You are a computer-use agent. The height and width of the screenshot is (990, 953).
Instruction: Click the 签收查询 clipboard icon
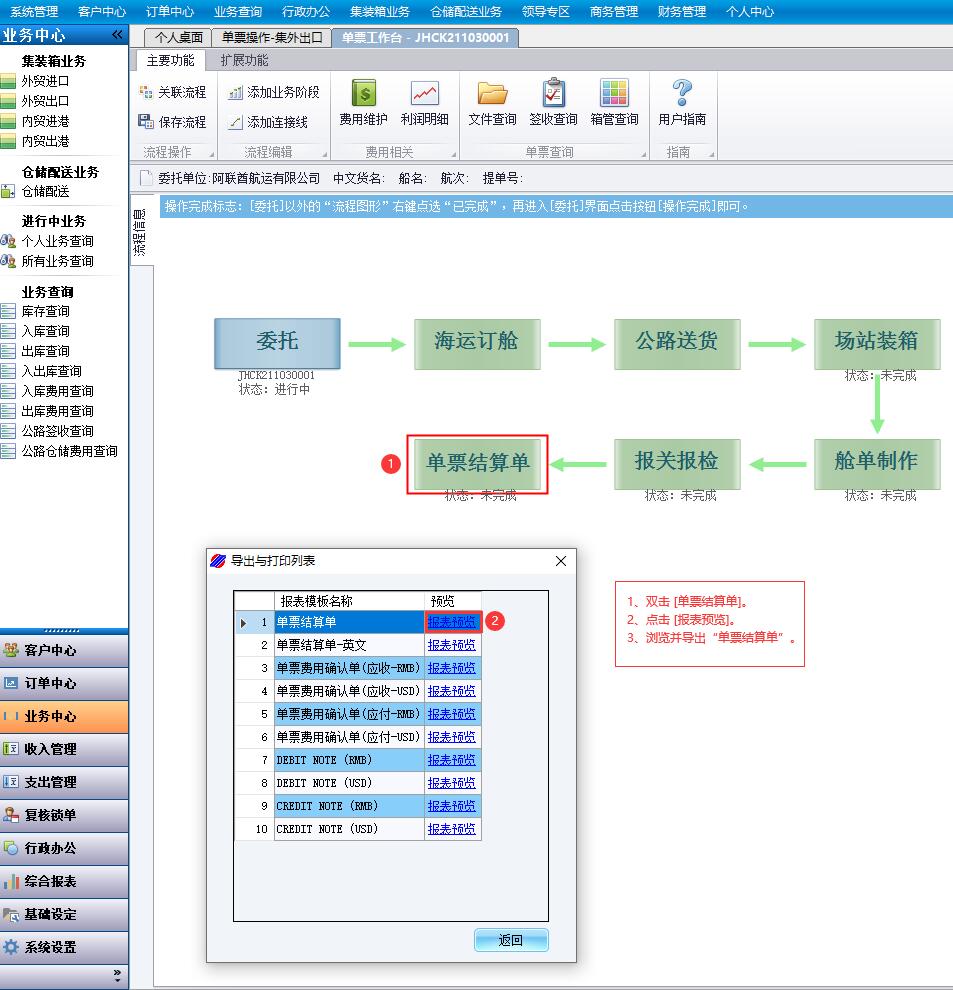[x=553, y=103]
